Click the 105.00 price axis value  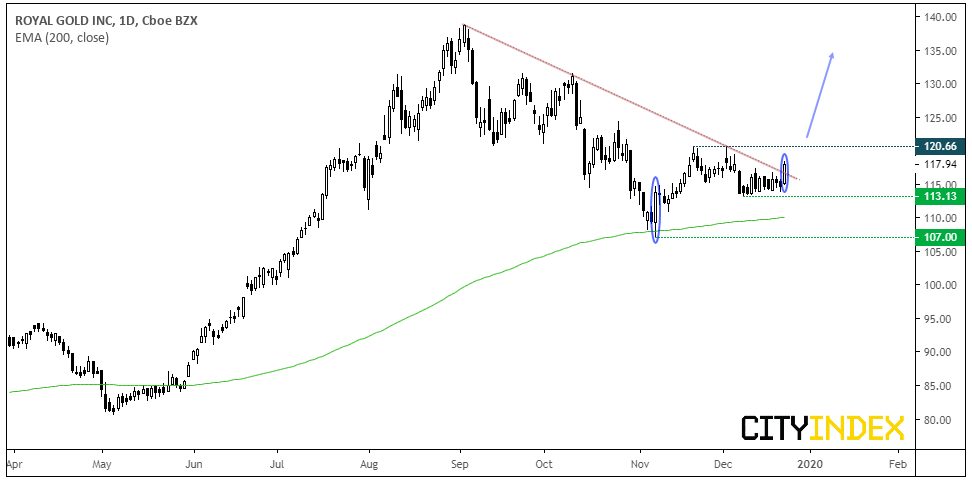939,252
